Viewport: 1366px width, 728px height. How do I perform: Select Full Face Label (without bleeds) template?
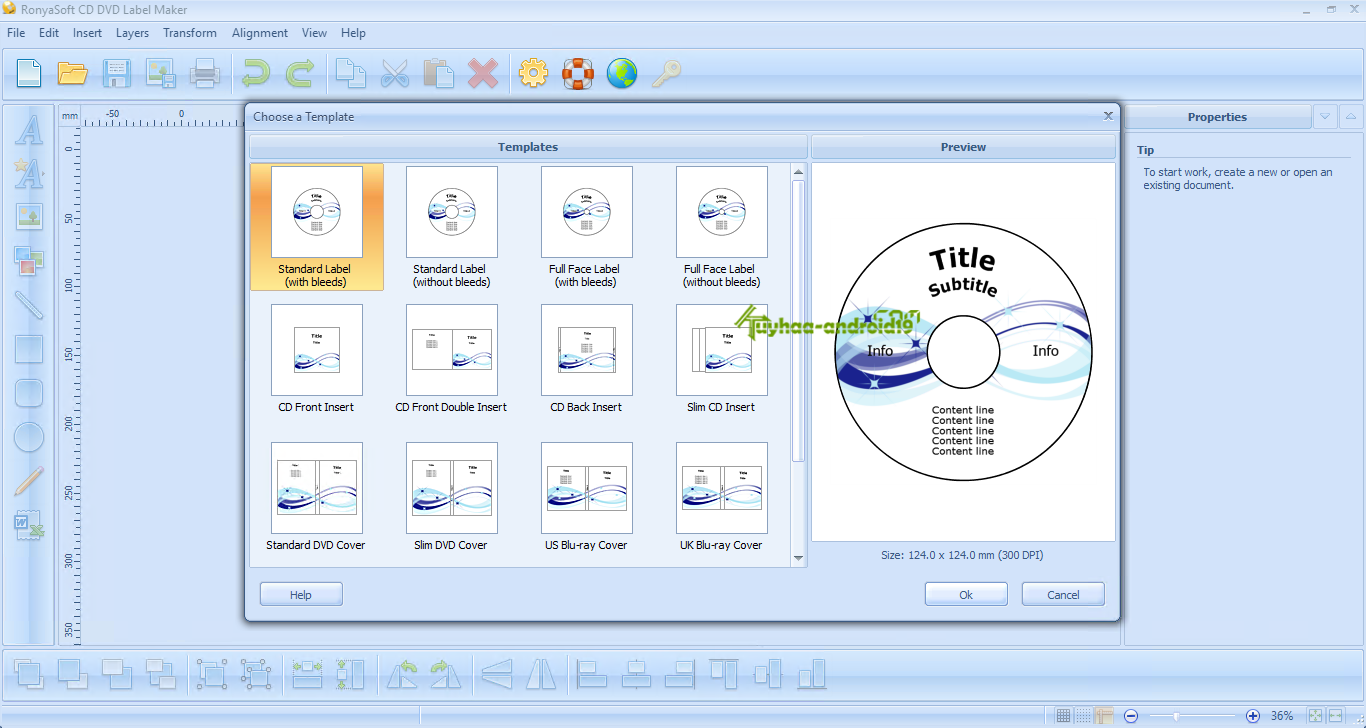point(722,227)
